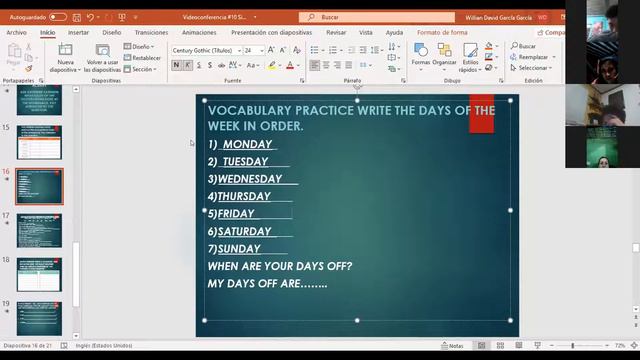Apply strikethrough formatting
The width and height of the screenshot is (640, 360).
click(221, 65)
